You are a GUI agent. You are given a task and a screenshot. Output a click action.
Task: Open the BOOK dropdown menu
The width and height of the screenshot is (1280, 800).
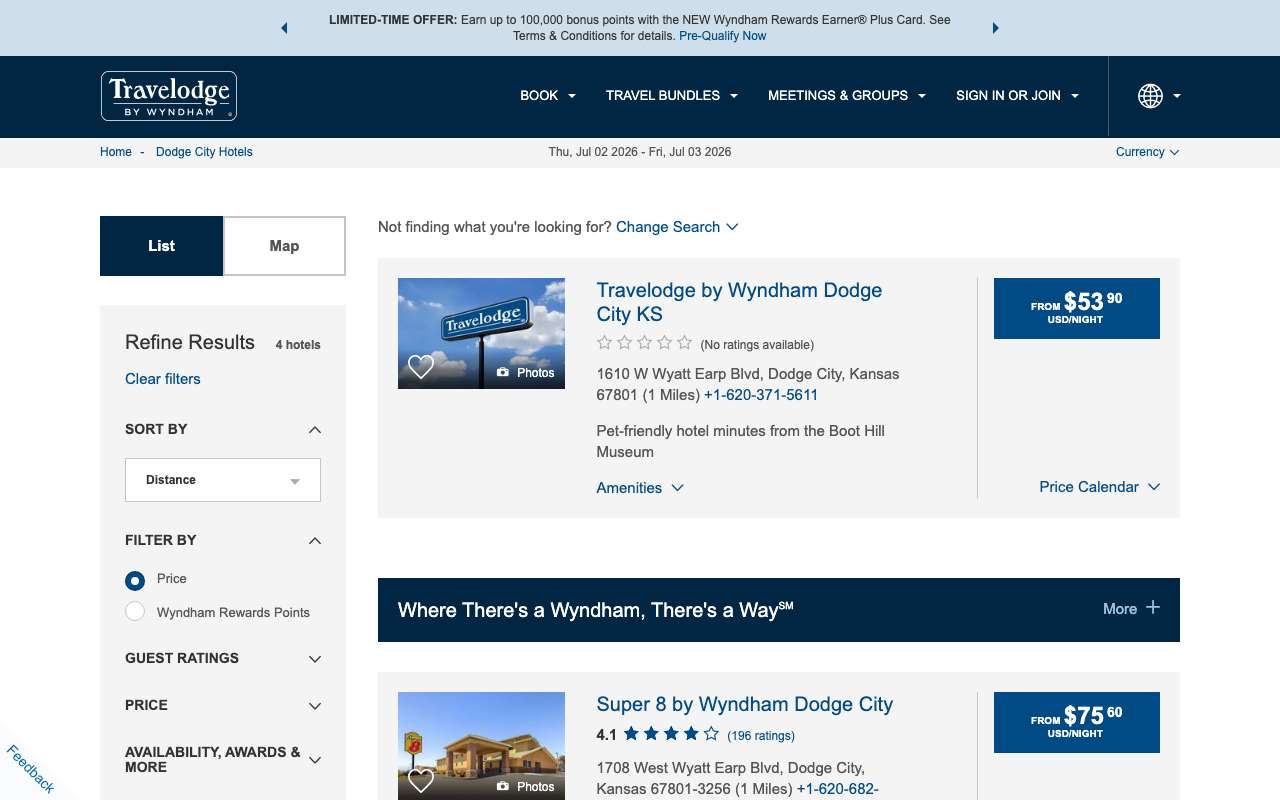pos(548,96)
